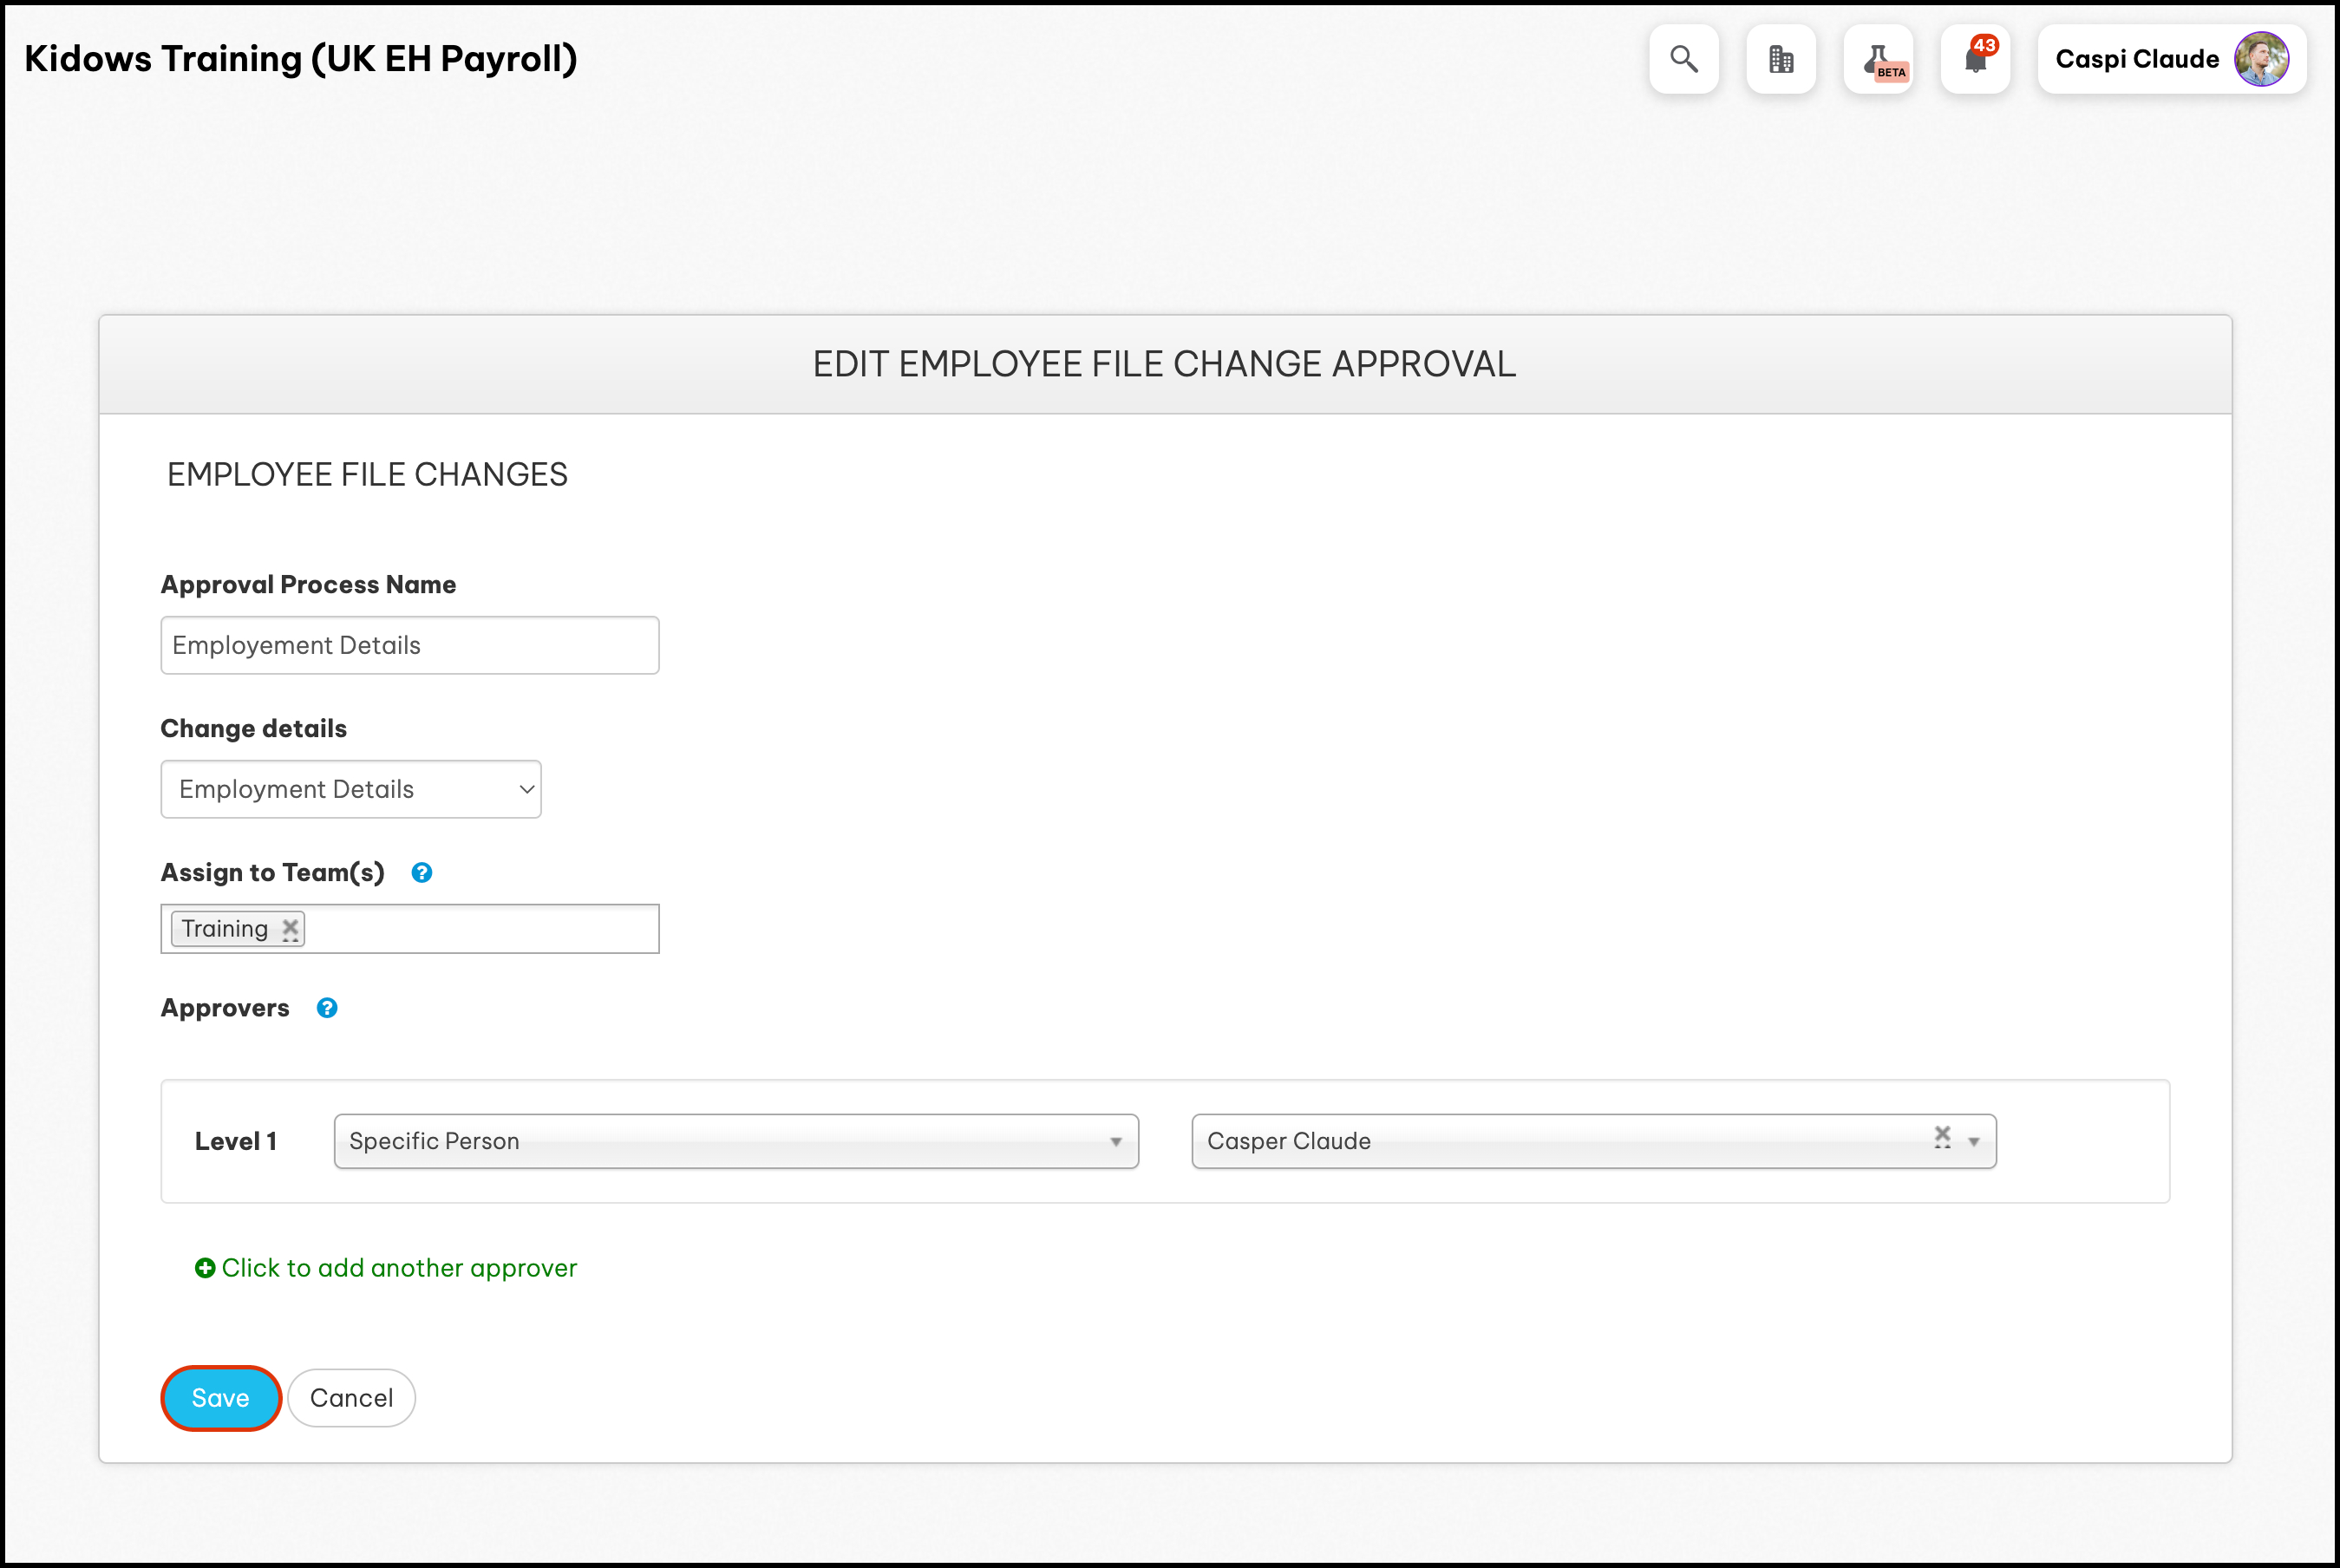This screenshot has width=2340, height=1568.
Task: Click inside the Assign to Team(s) field
Action: tap(480, 929)
